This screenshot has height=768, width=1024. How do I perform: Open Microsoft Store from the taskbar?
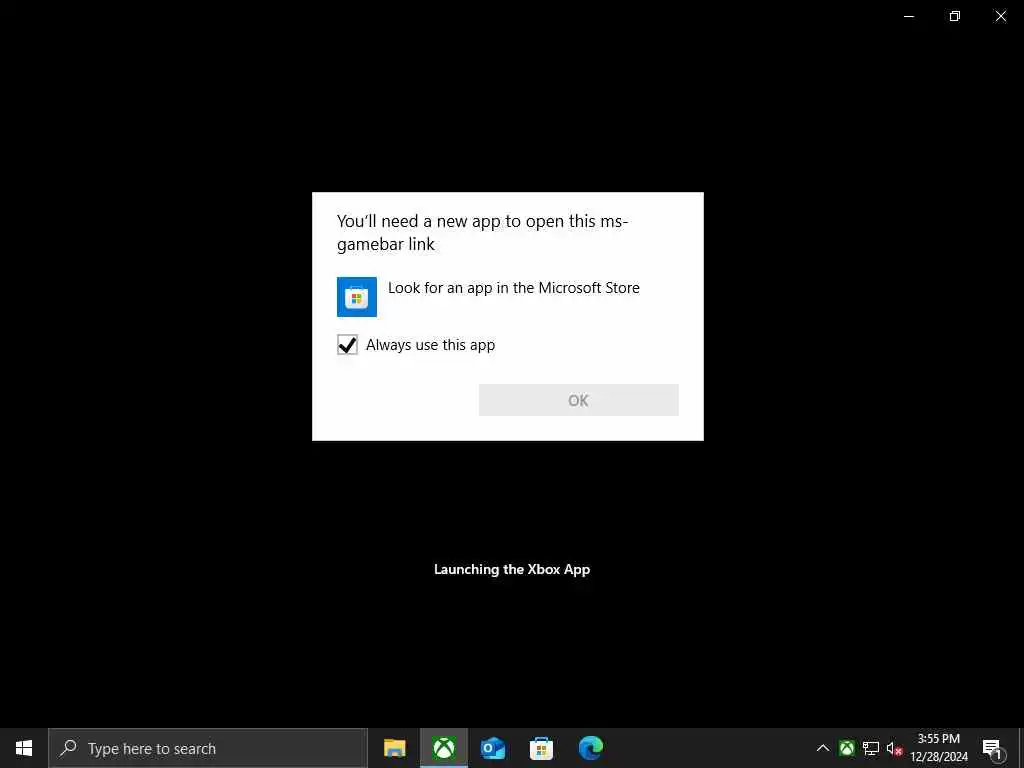point(541,748)
